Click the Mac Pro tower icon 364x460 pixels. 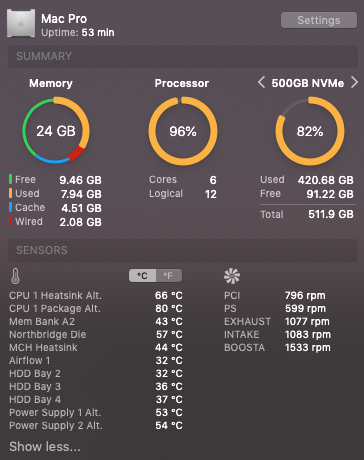pos(21,23)
